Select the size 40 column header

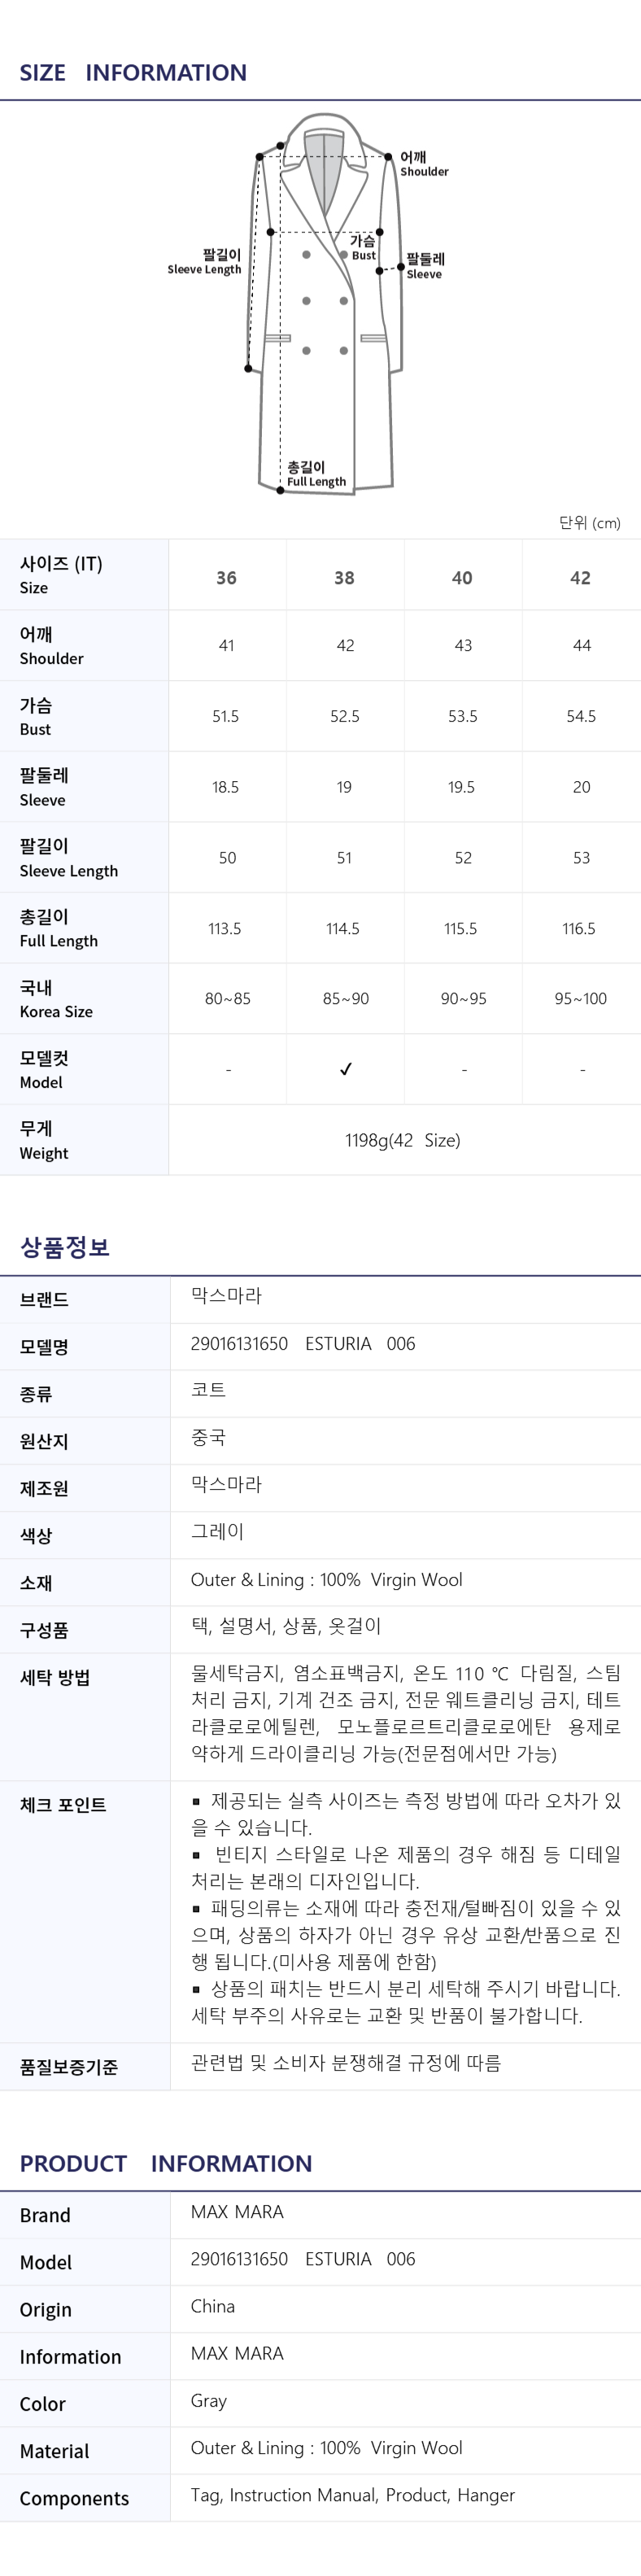coord(462,577)
